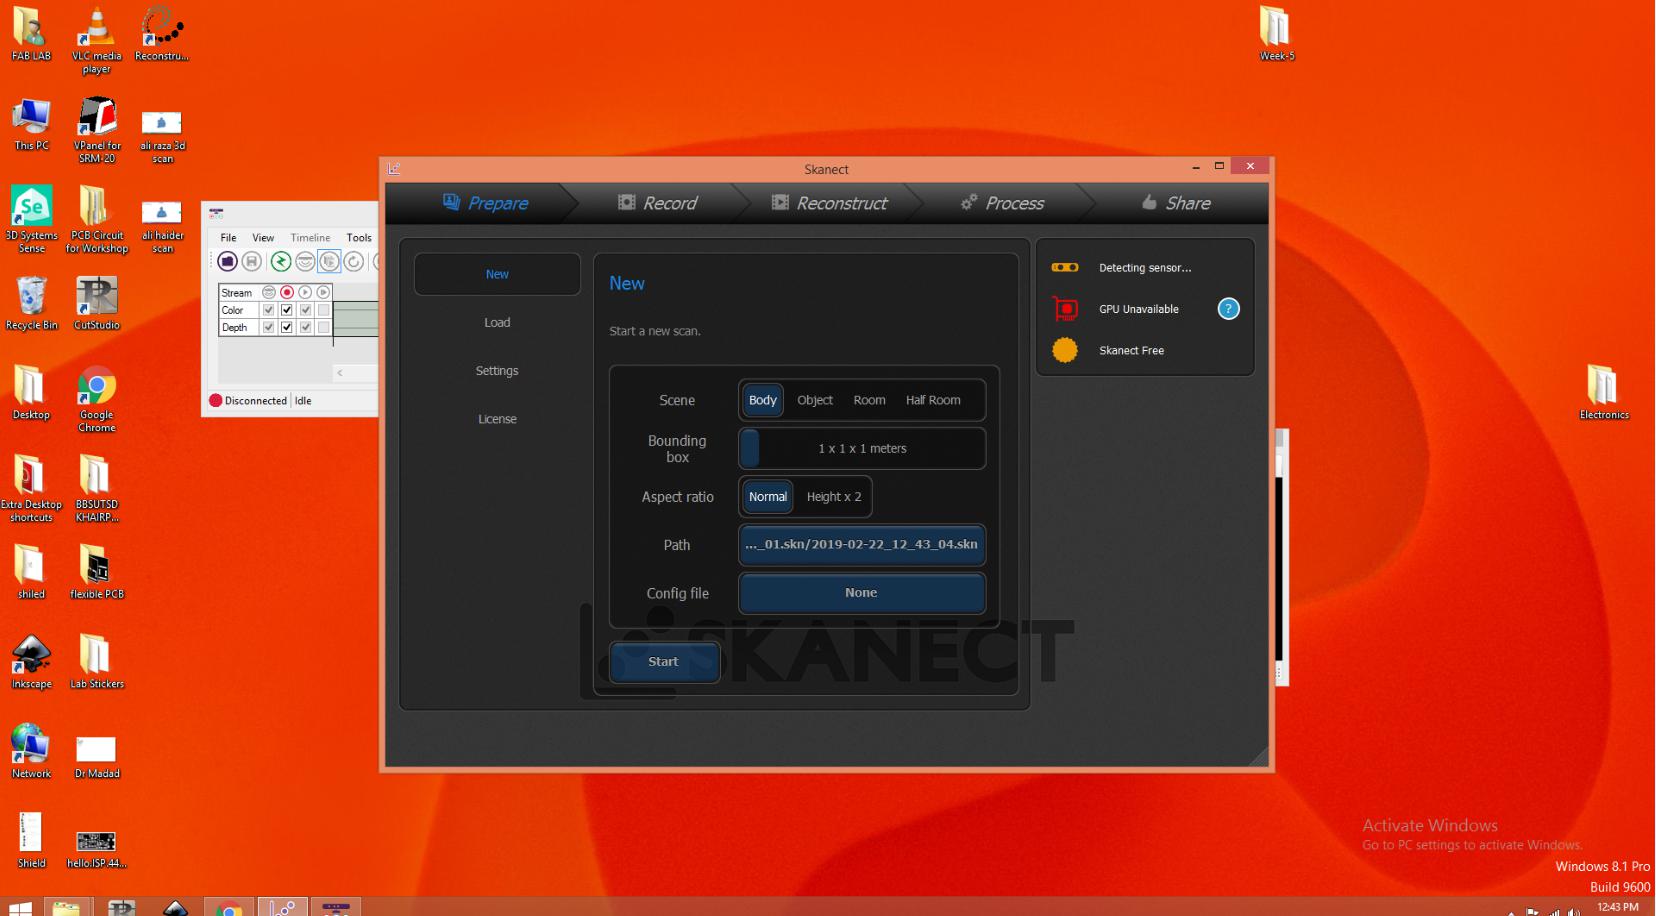Start the new scan
This screenshot has width=1656, height=916.
[664, 662]
